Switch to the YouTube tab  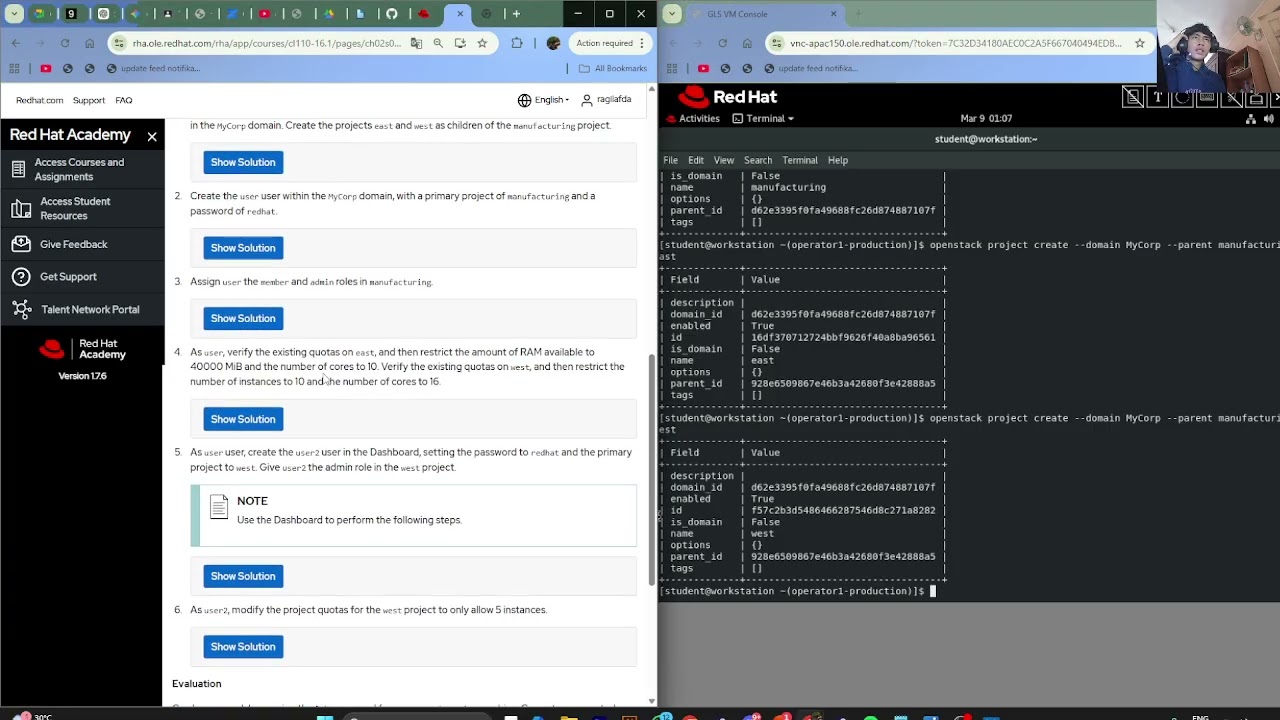(264, 14)
